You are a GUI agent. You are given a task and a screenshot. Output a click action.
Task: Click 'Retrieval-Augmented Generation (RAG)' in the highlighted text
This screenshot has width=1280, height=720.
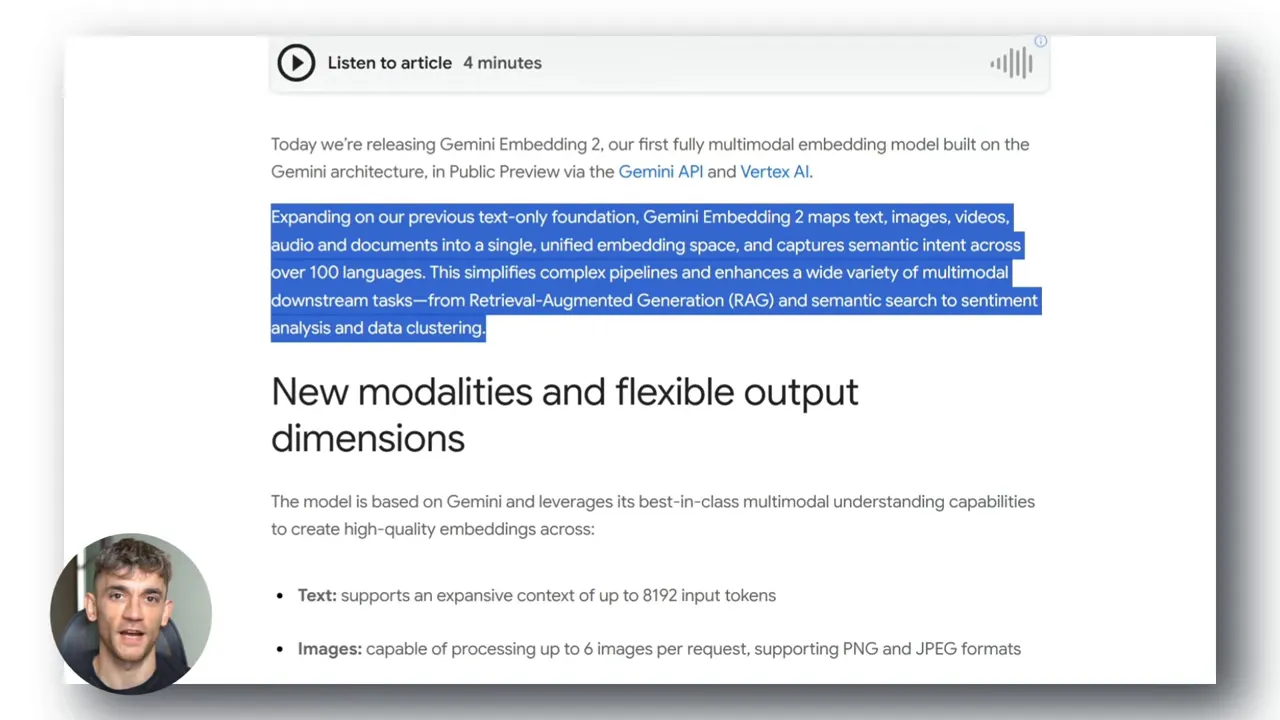(621, 300)
